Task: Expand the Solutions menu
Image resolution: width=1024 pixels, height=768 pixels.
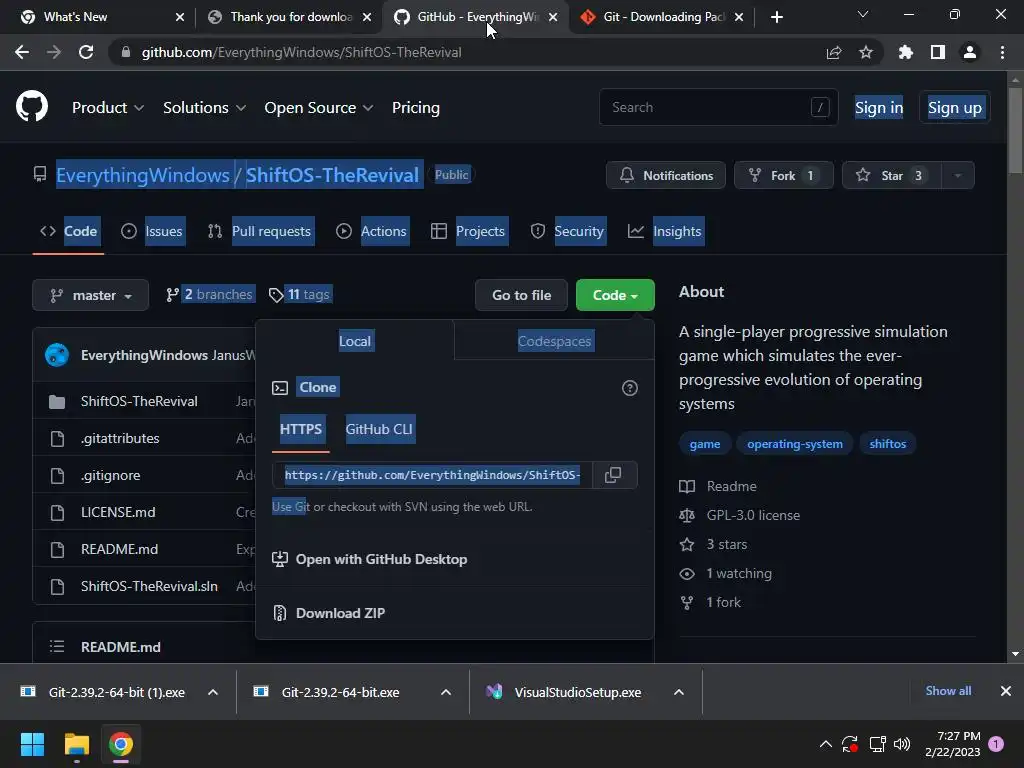Action: pos(204,108)
